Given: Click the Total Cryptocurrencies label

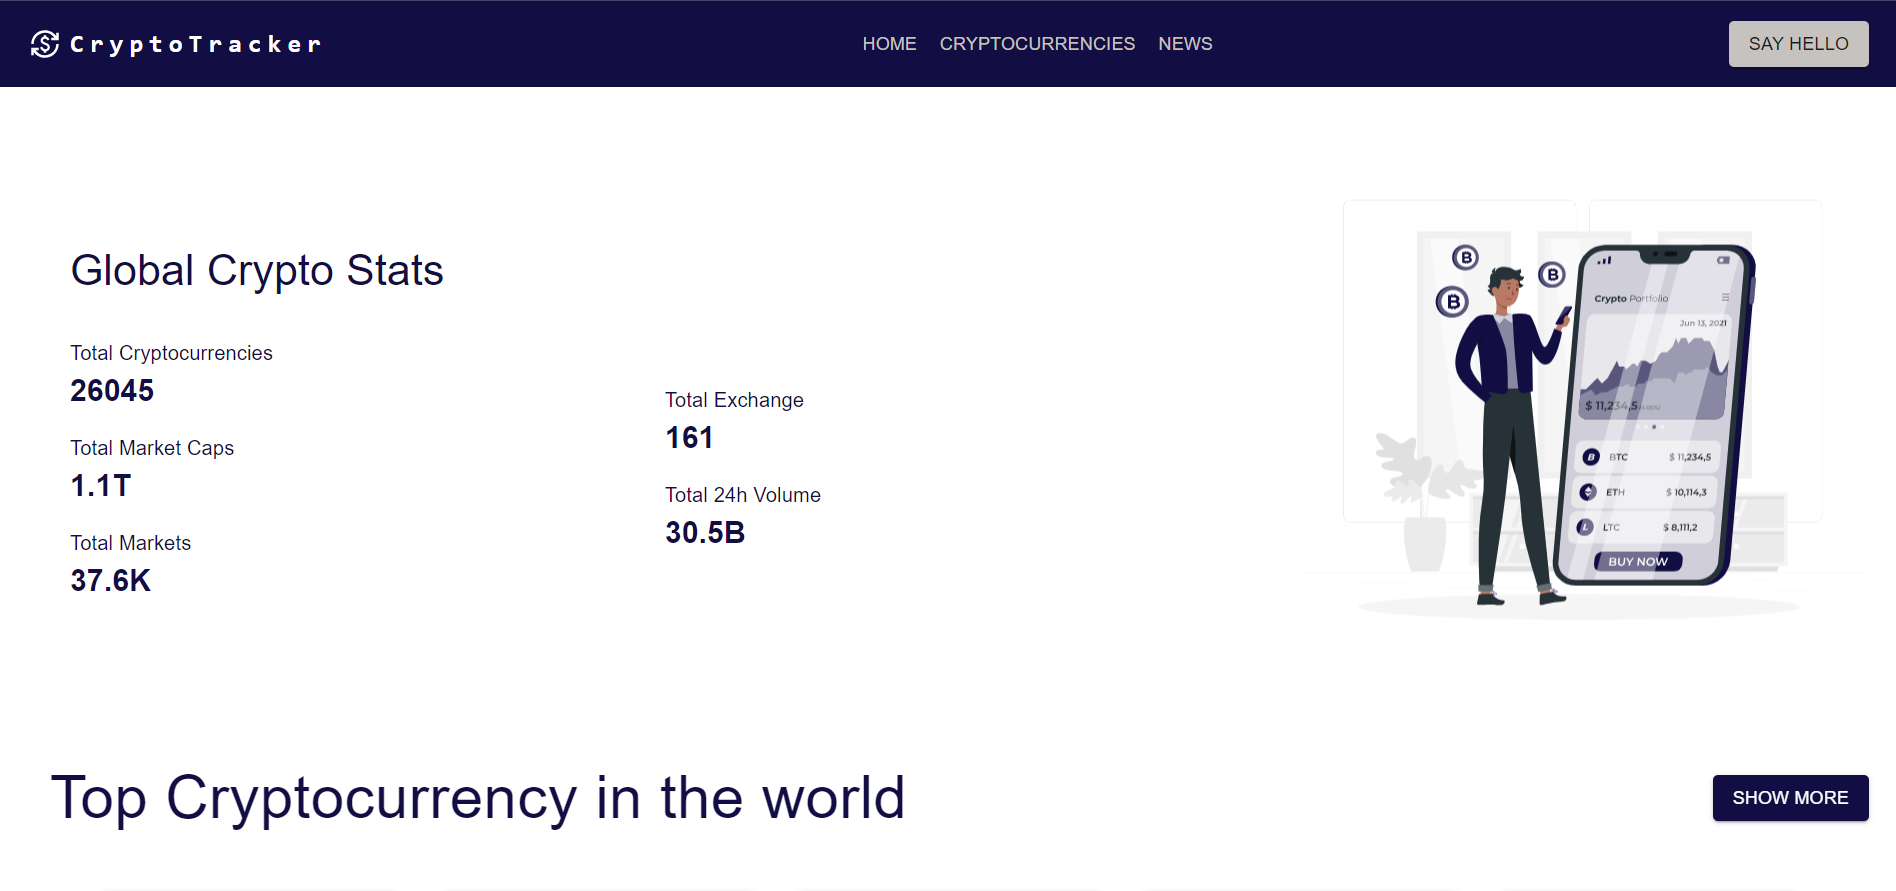Looking at the screenshot, I should point(171,353).
